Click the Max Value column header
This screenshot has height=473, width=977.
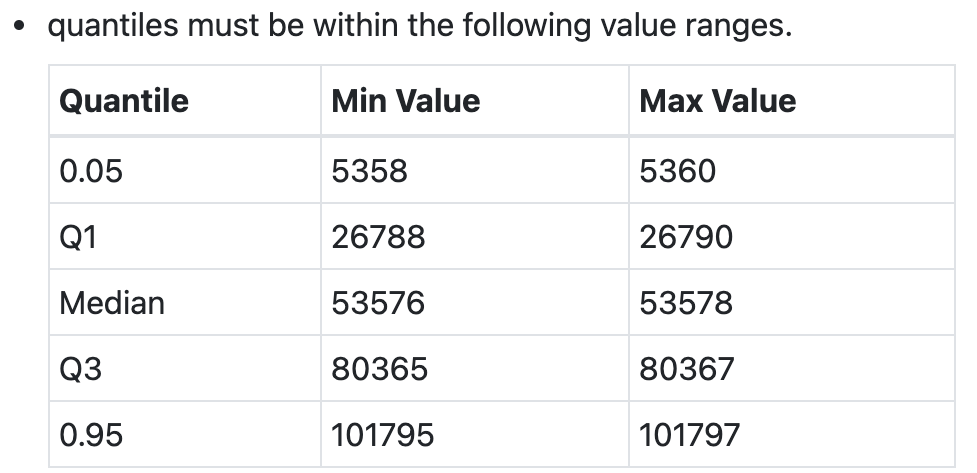[x=718, y=101]
